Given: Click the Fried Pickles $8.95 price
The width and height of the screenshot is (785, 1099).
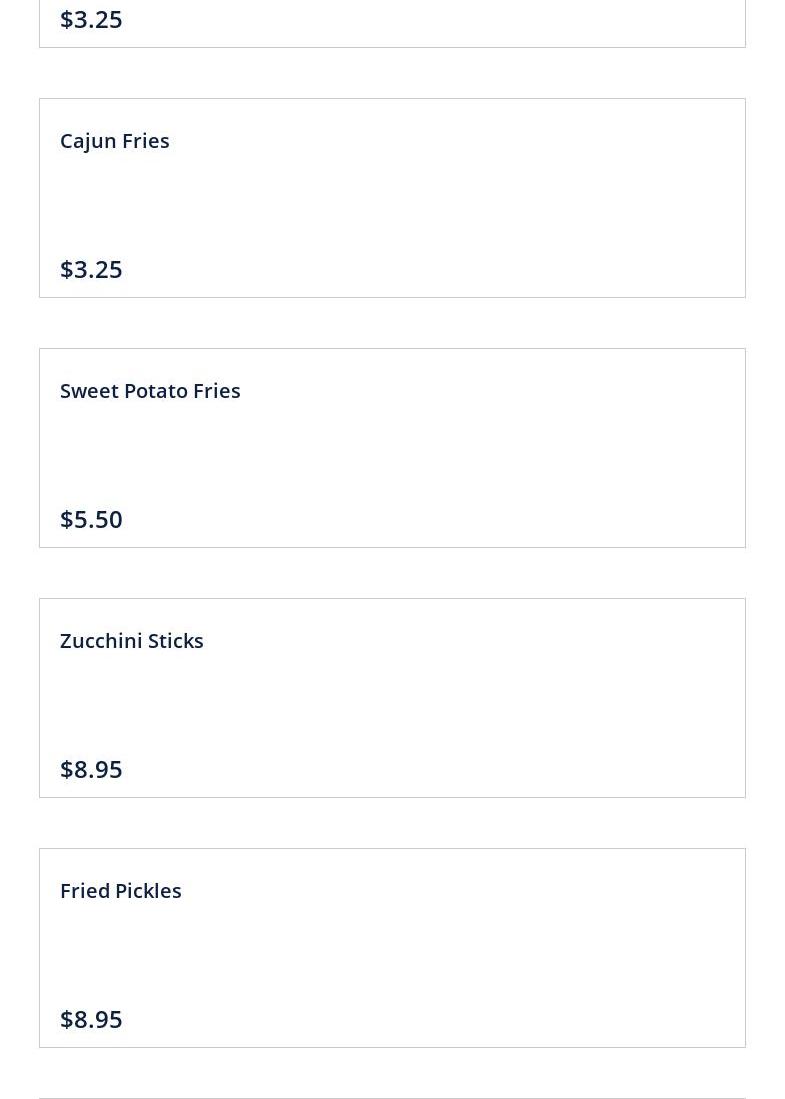Looking at the screenshot, I should (91, 1019).
